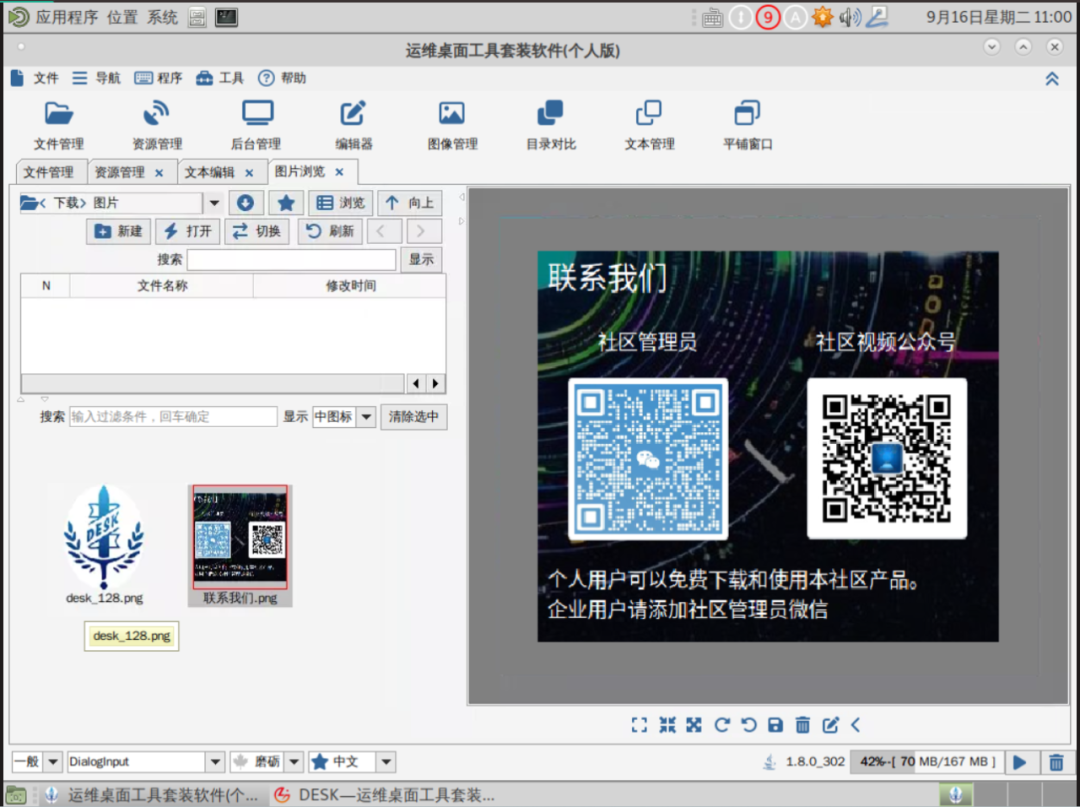Click the 新建 button
This screenshot has height=807, width=1080.
click(x=118, y=231)
